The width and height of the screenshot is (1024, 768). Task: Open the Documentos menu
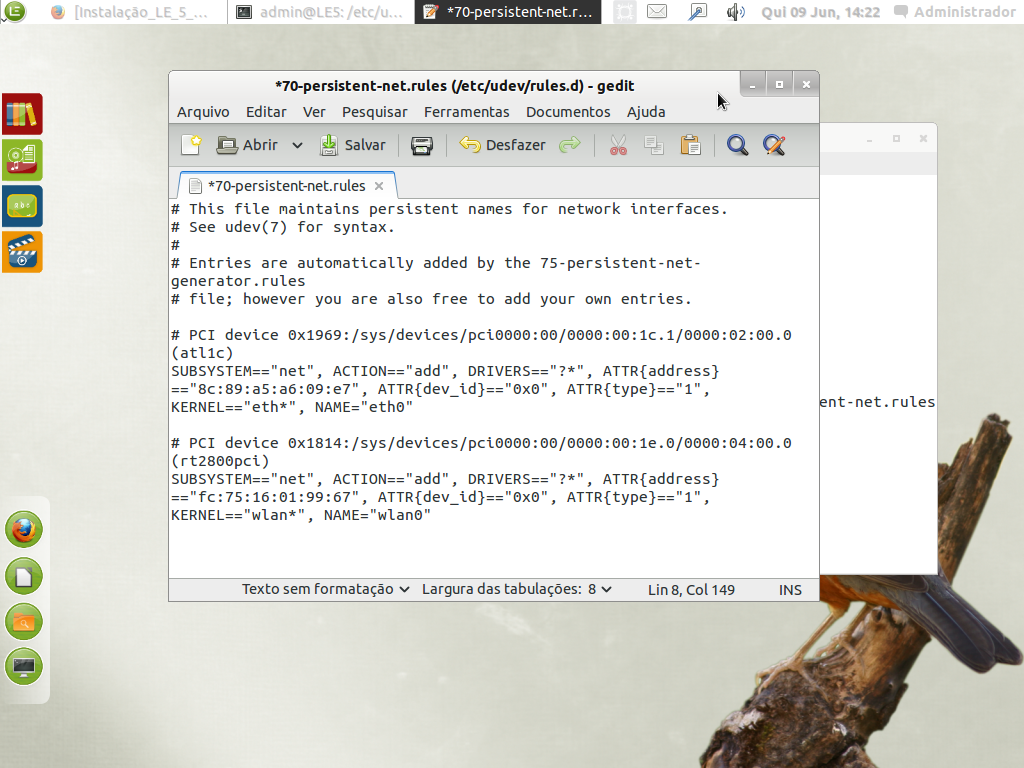coord(568,112)
